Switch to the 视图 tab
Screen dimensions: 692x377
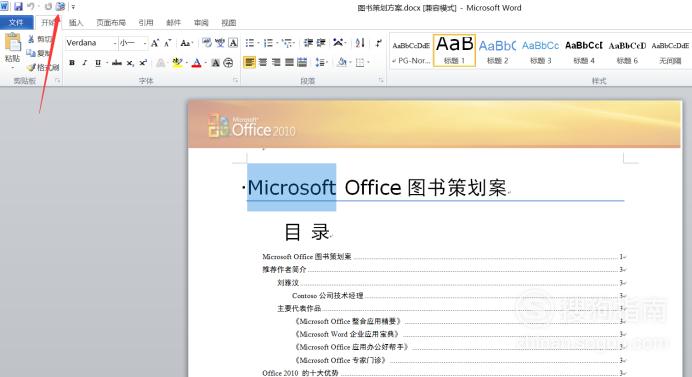[x=229, y=23]
